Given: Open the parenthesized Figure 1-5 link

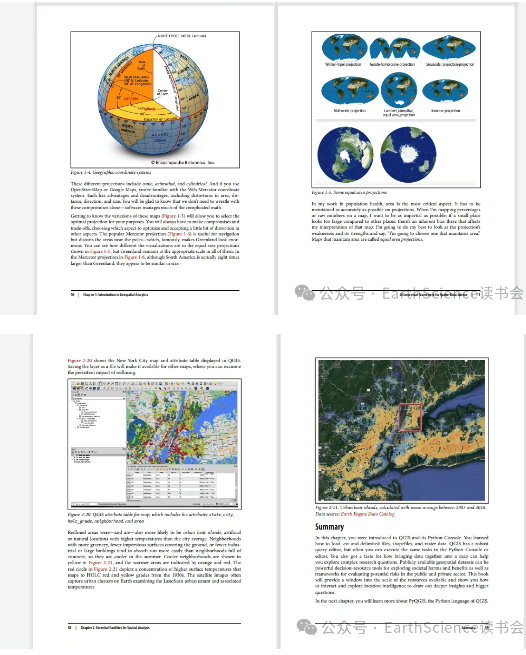Looking at the screenshot, I should pos(173,216).
